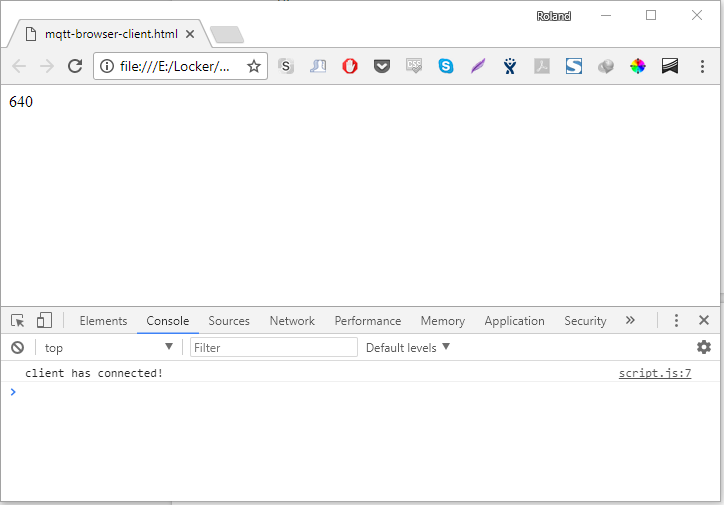Close the mqtt-browser-client.html tab
The height and width of the screenshot is (505, 724).
190,34
